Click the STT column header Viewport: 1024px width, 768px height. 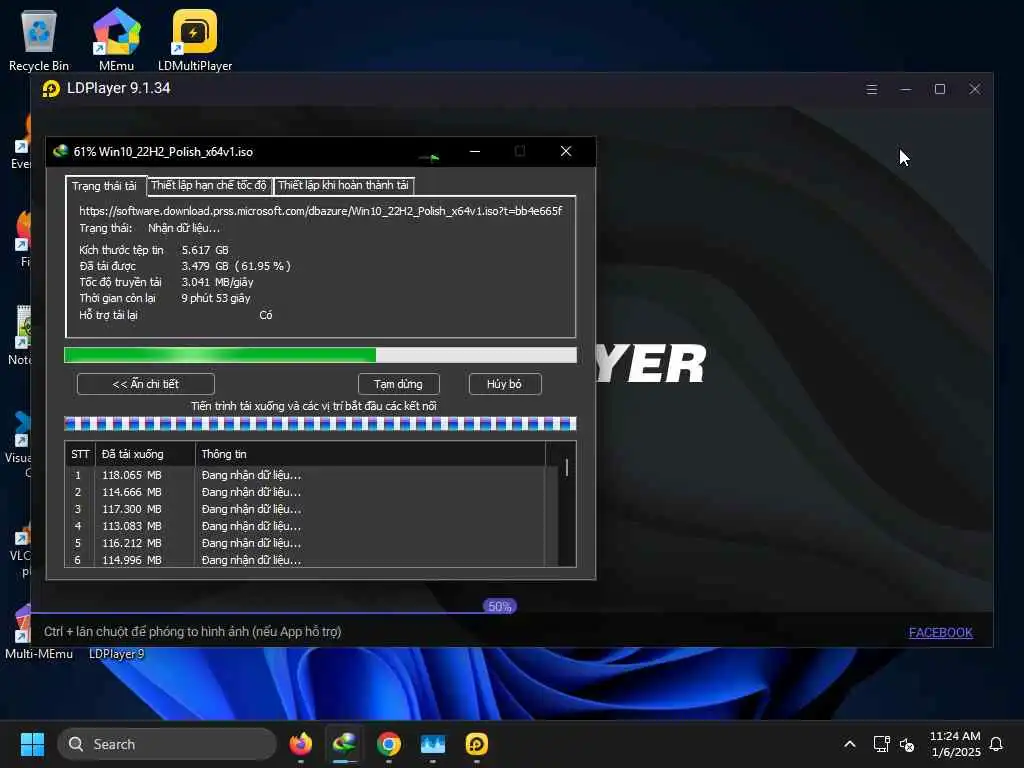click(80, 454)
